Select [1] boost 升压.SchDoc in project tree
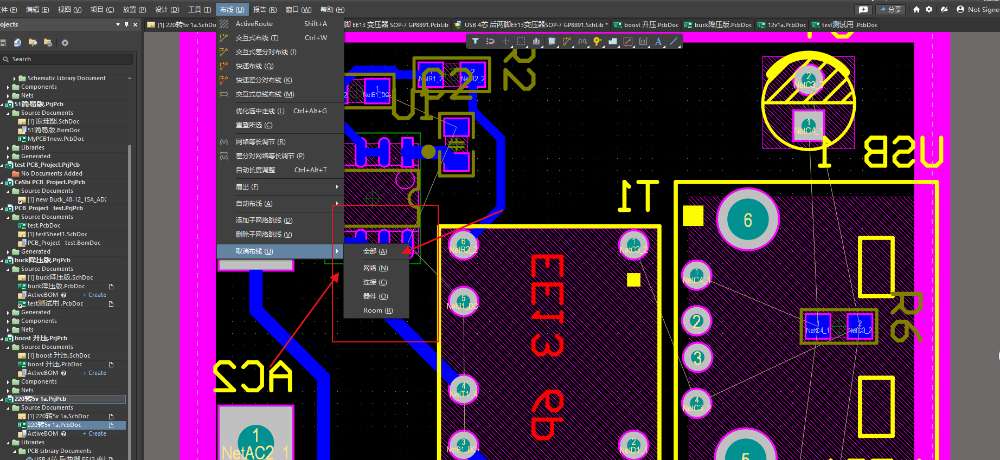 click(54, 355)
